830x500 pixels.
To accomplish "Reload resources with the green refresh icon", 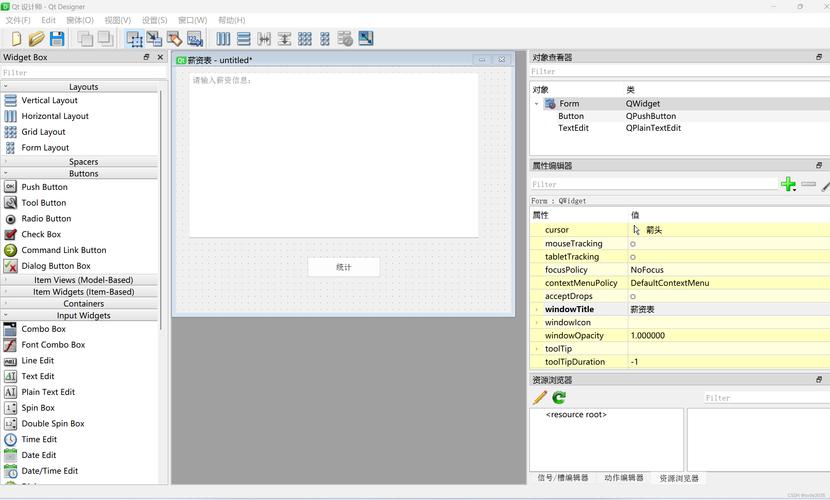I will pos(559,398).
